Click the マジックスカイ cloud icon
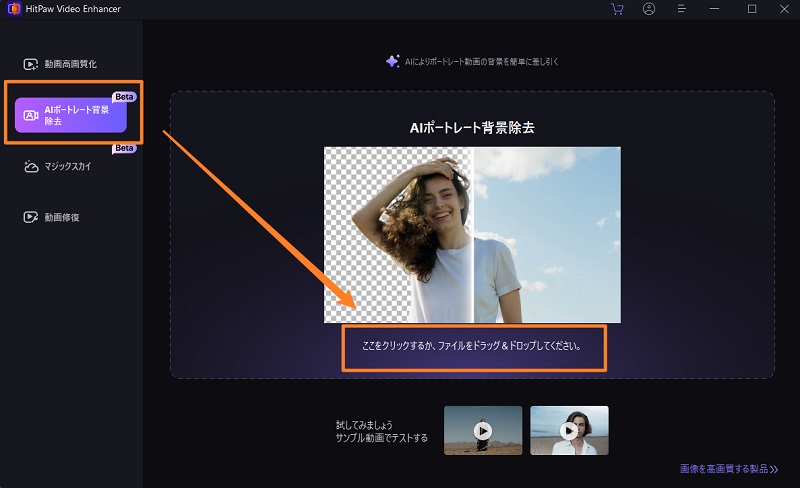Screen dimensions: 800x488 tap(31, 167)
